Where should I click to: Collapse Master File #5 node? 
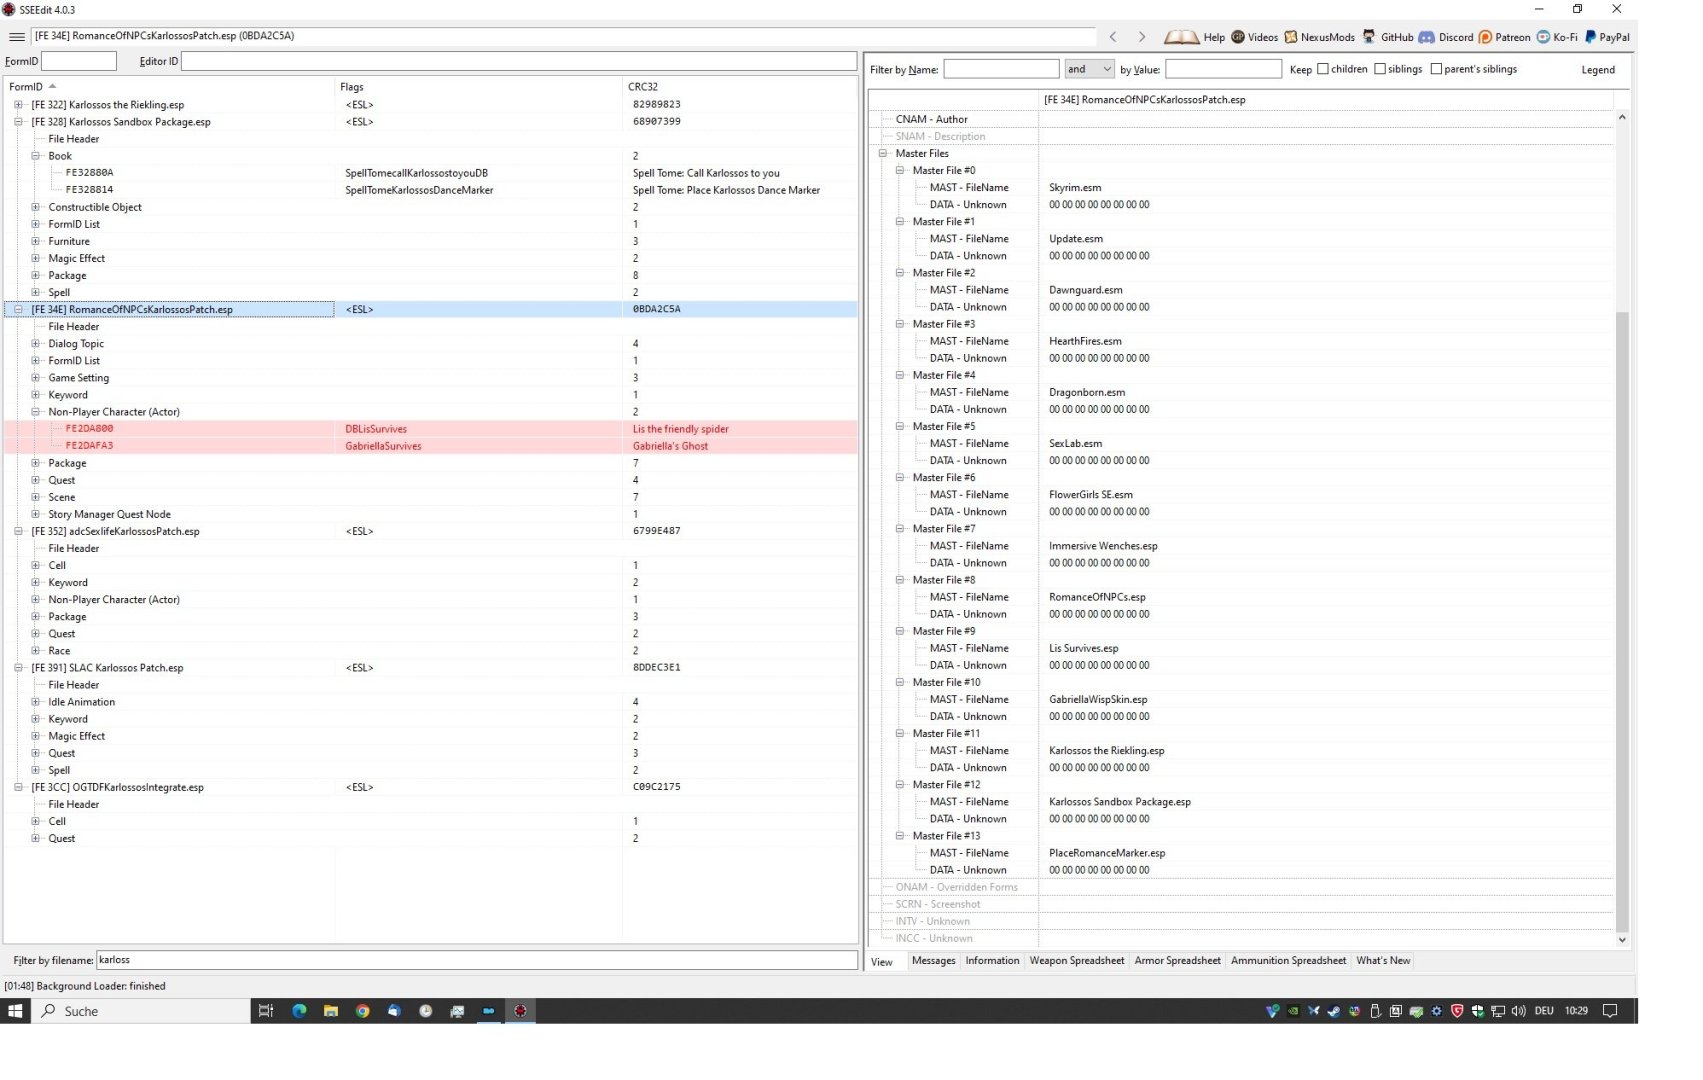coord(900,427)
